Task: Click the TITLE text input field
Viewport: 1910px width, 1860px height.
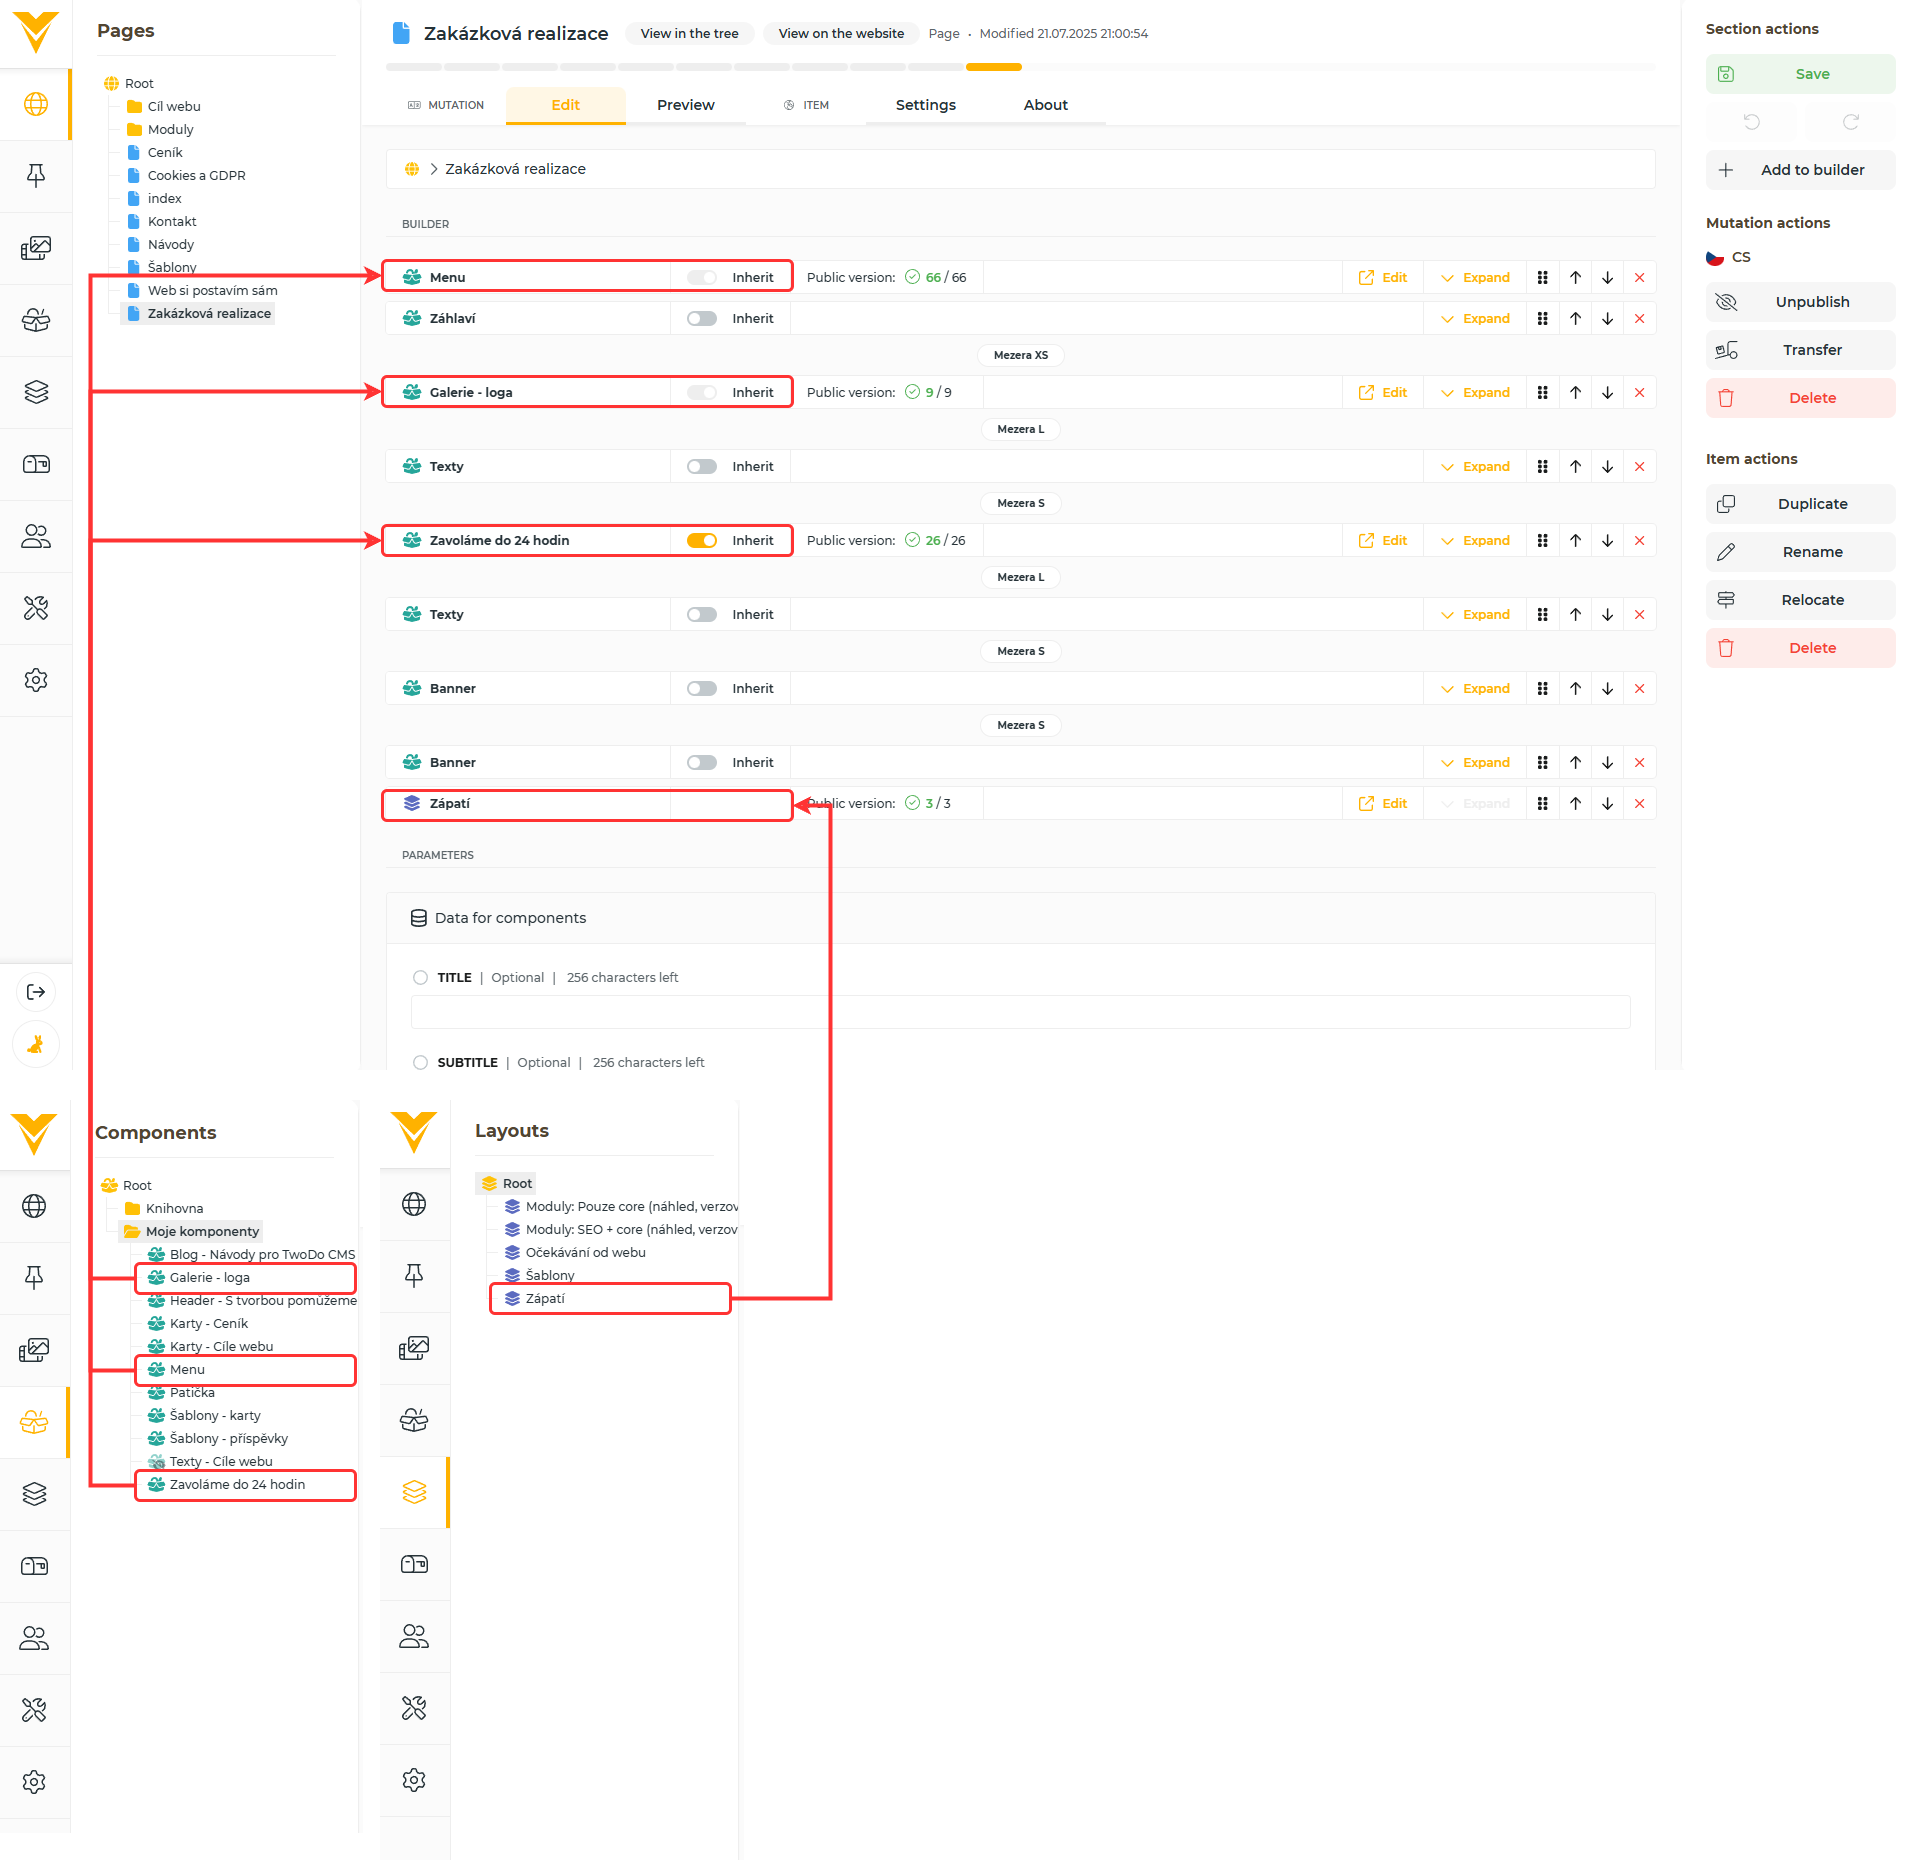Action: (x=1020, y=1012)
